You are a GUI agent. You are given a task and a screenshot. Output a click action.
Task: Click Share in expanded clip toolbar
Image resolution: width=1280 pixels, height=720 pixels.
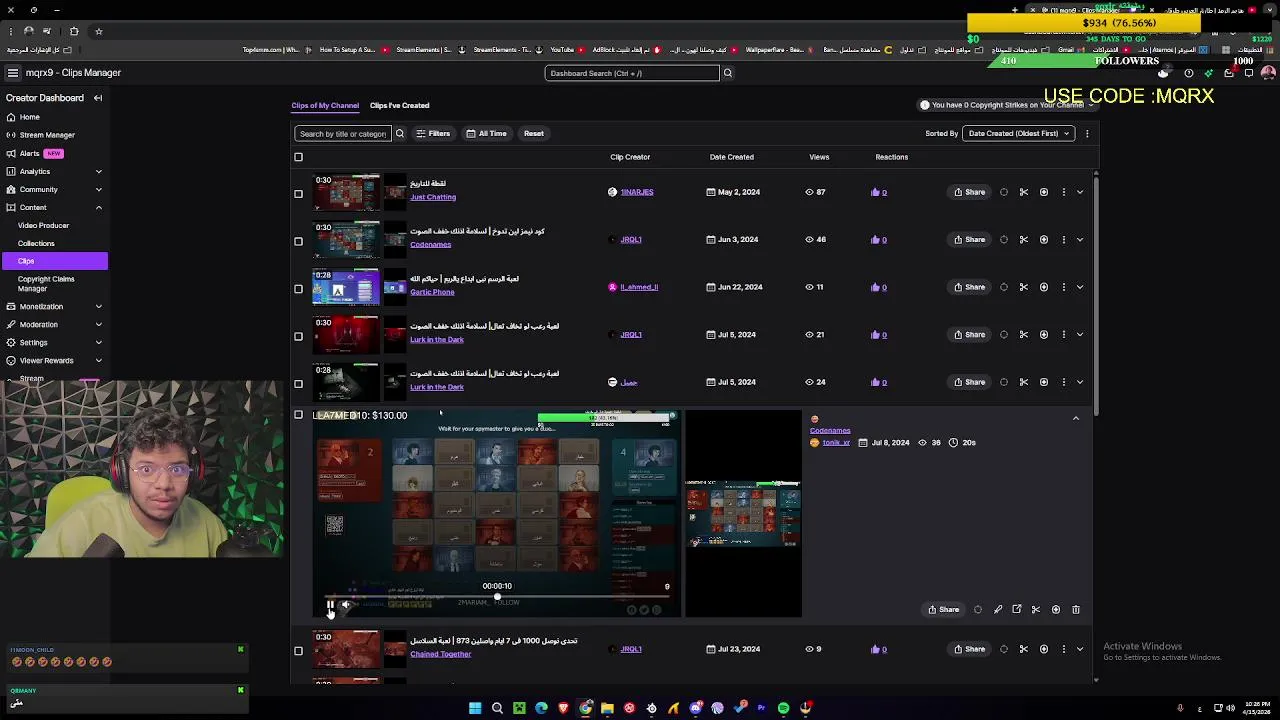coord(943,609)
